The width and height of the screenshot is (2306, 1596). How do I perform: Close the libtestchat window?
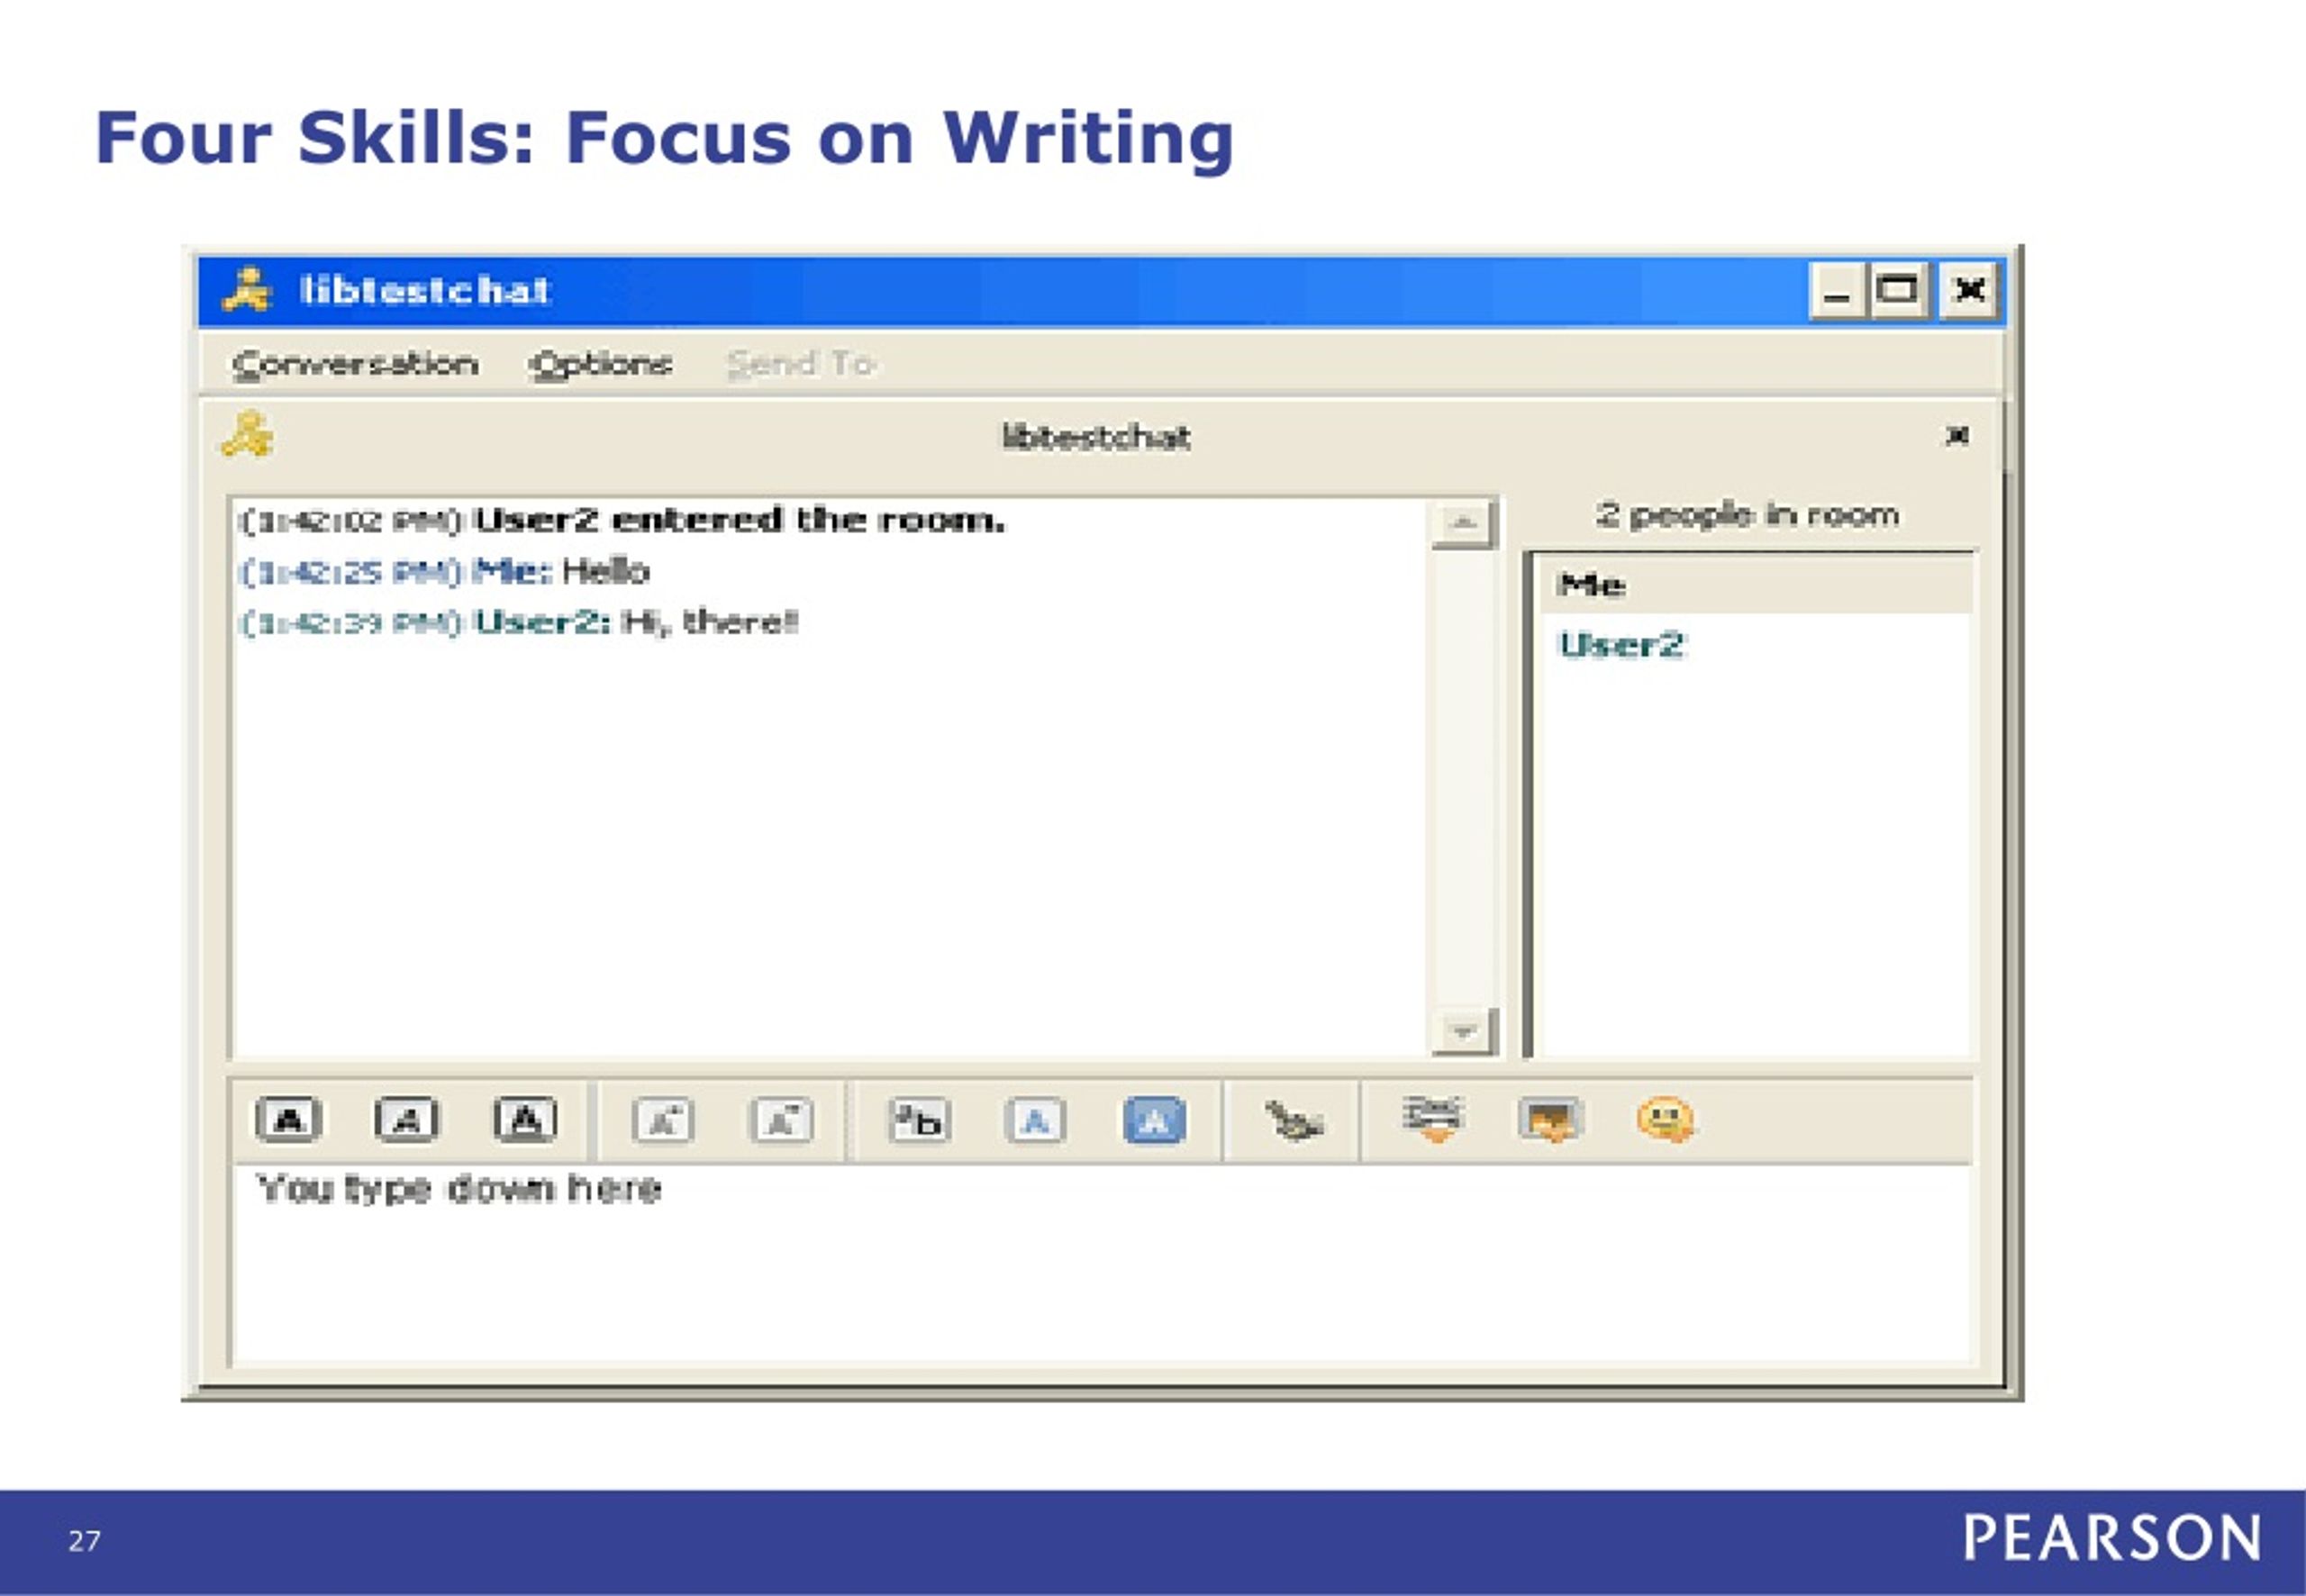(x=1969, y=291)
